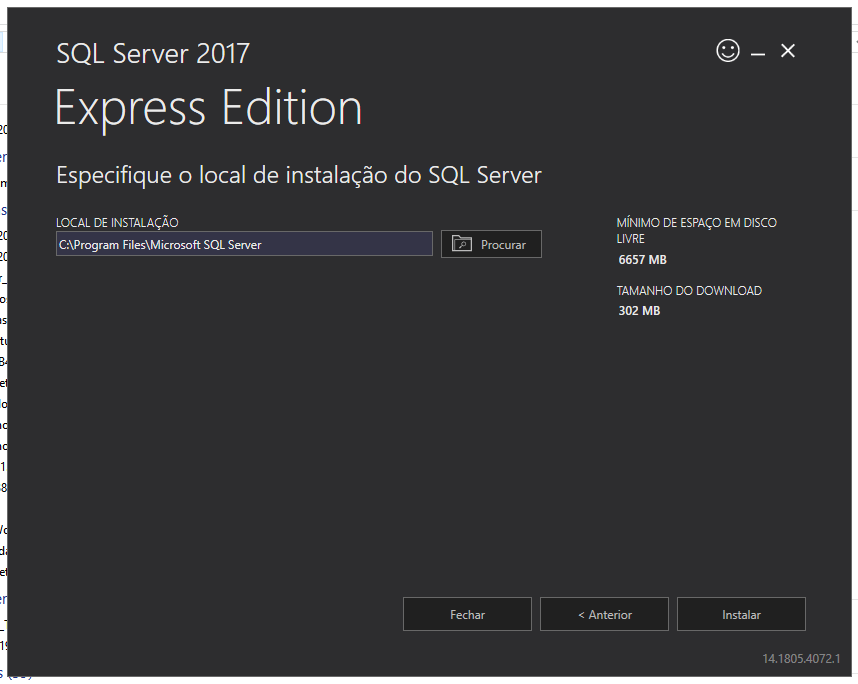Click the TAMANHO DO DOWNLOAD label

(x=689, y=291)
